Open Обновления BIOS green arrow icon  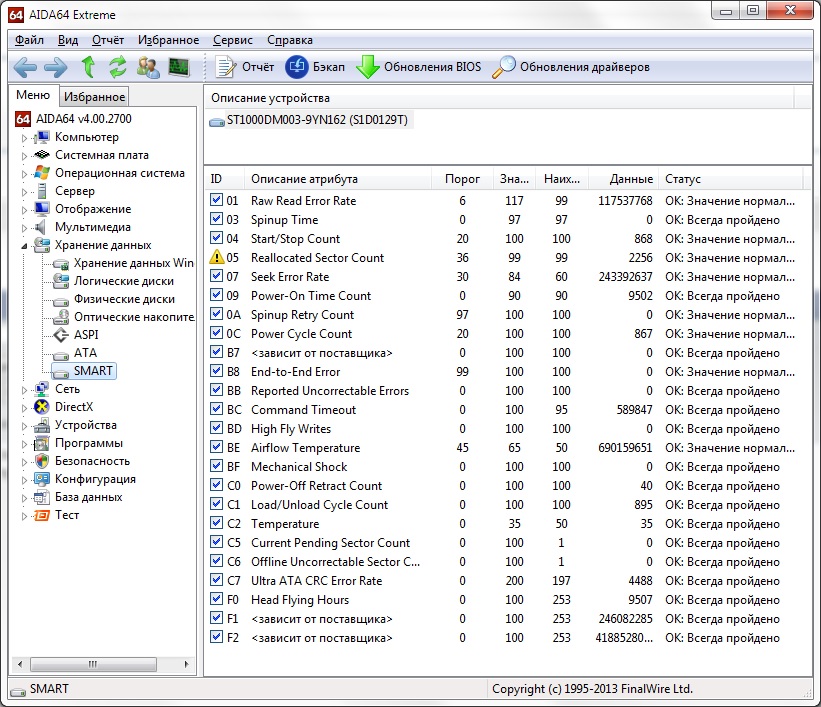(x=368, y=67)
